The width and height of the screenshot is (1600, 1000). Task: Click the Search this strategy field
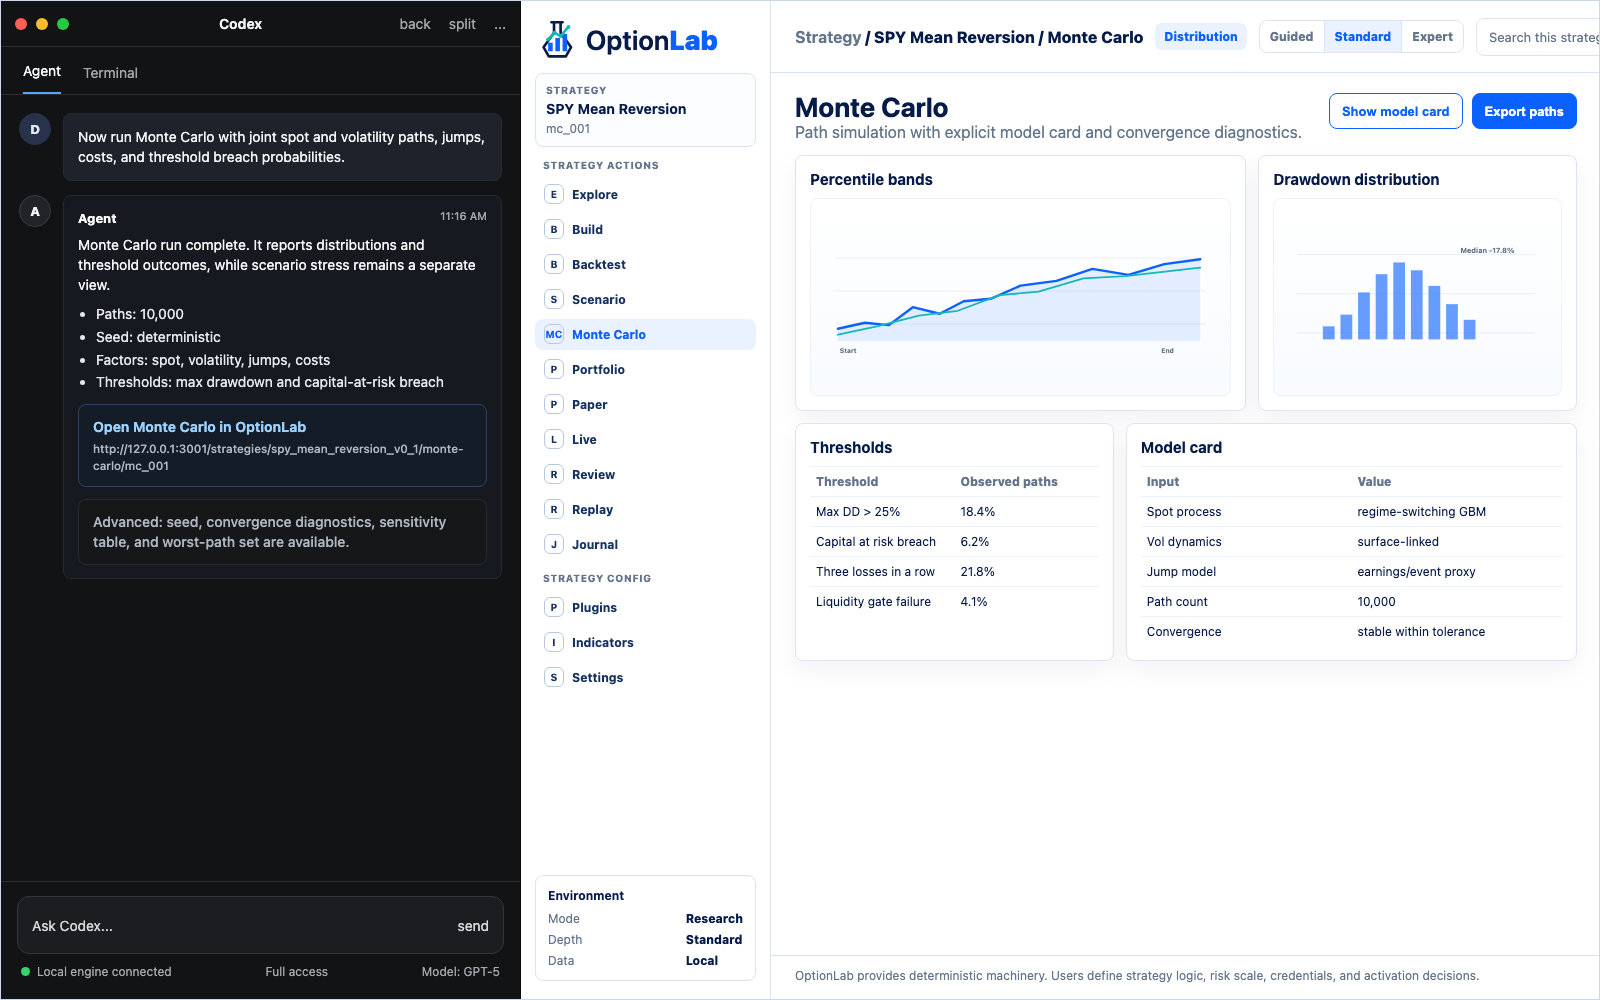pyautogui.click(x=1540, y=38)
